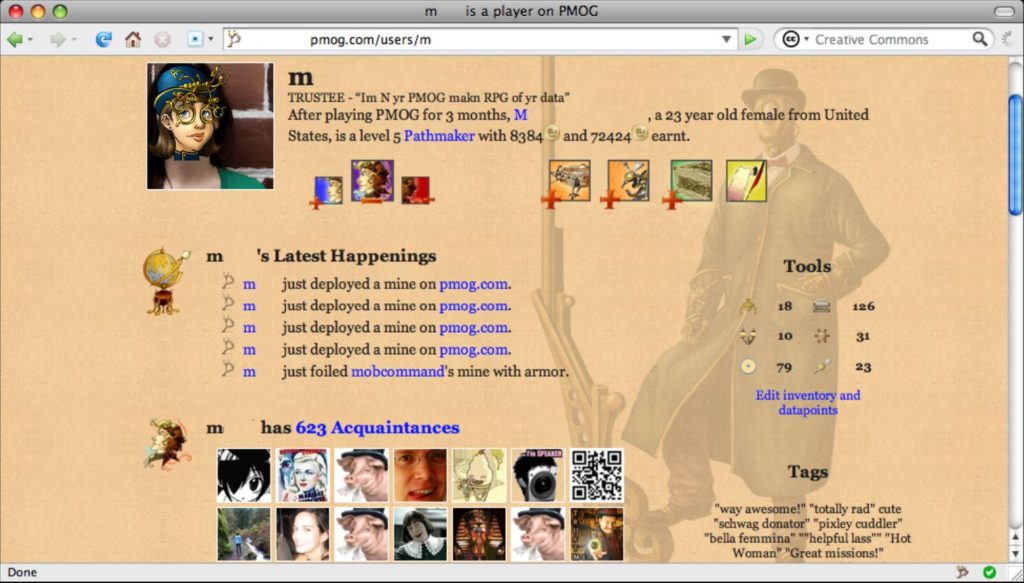The width and height of the screenshot is (1024, 583).
Task: Click the QR code acquaintance thumbnail
Action: pyautogui.click(x=597, y=475)
